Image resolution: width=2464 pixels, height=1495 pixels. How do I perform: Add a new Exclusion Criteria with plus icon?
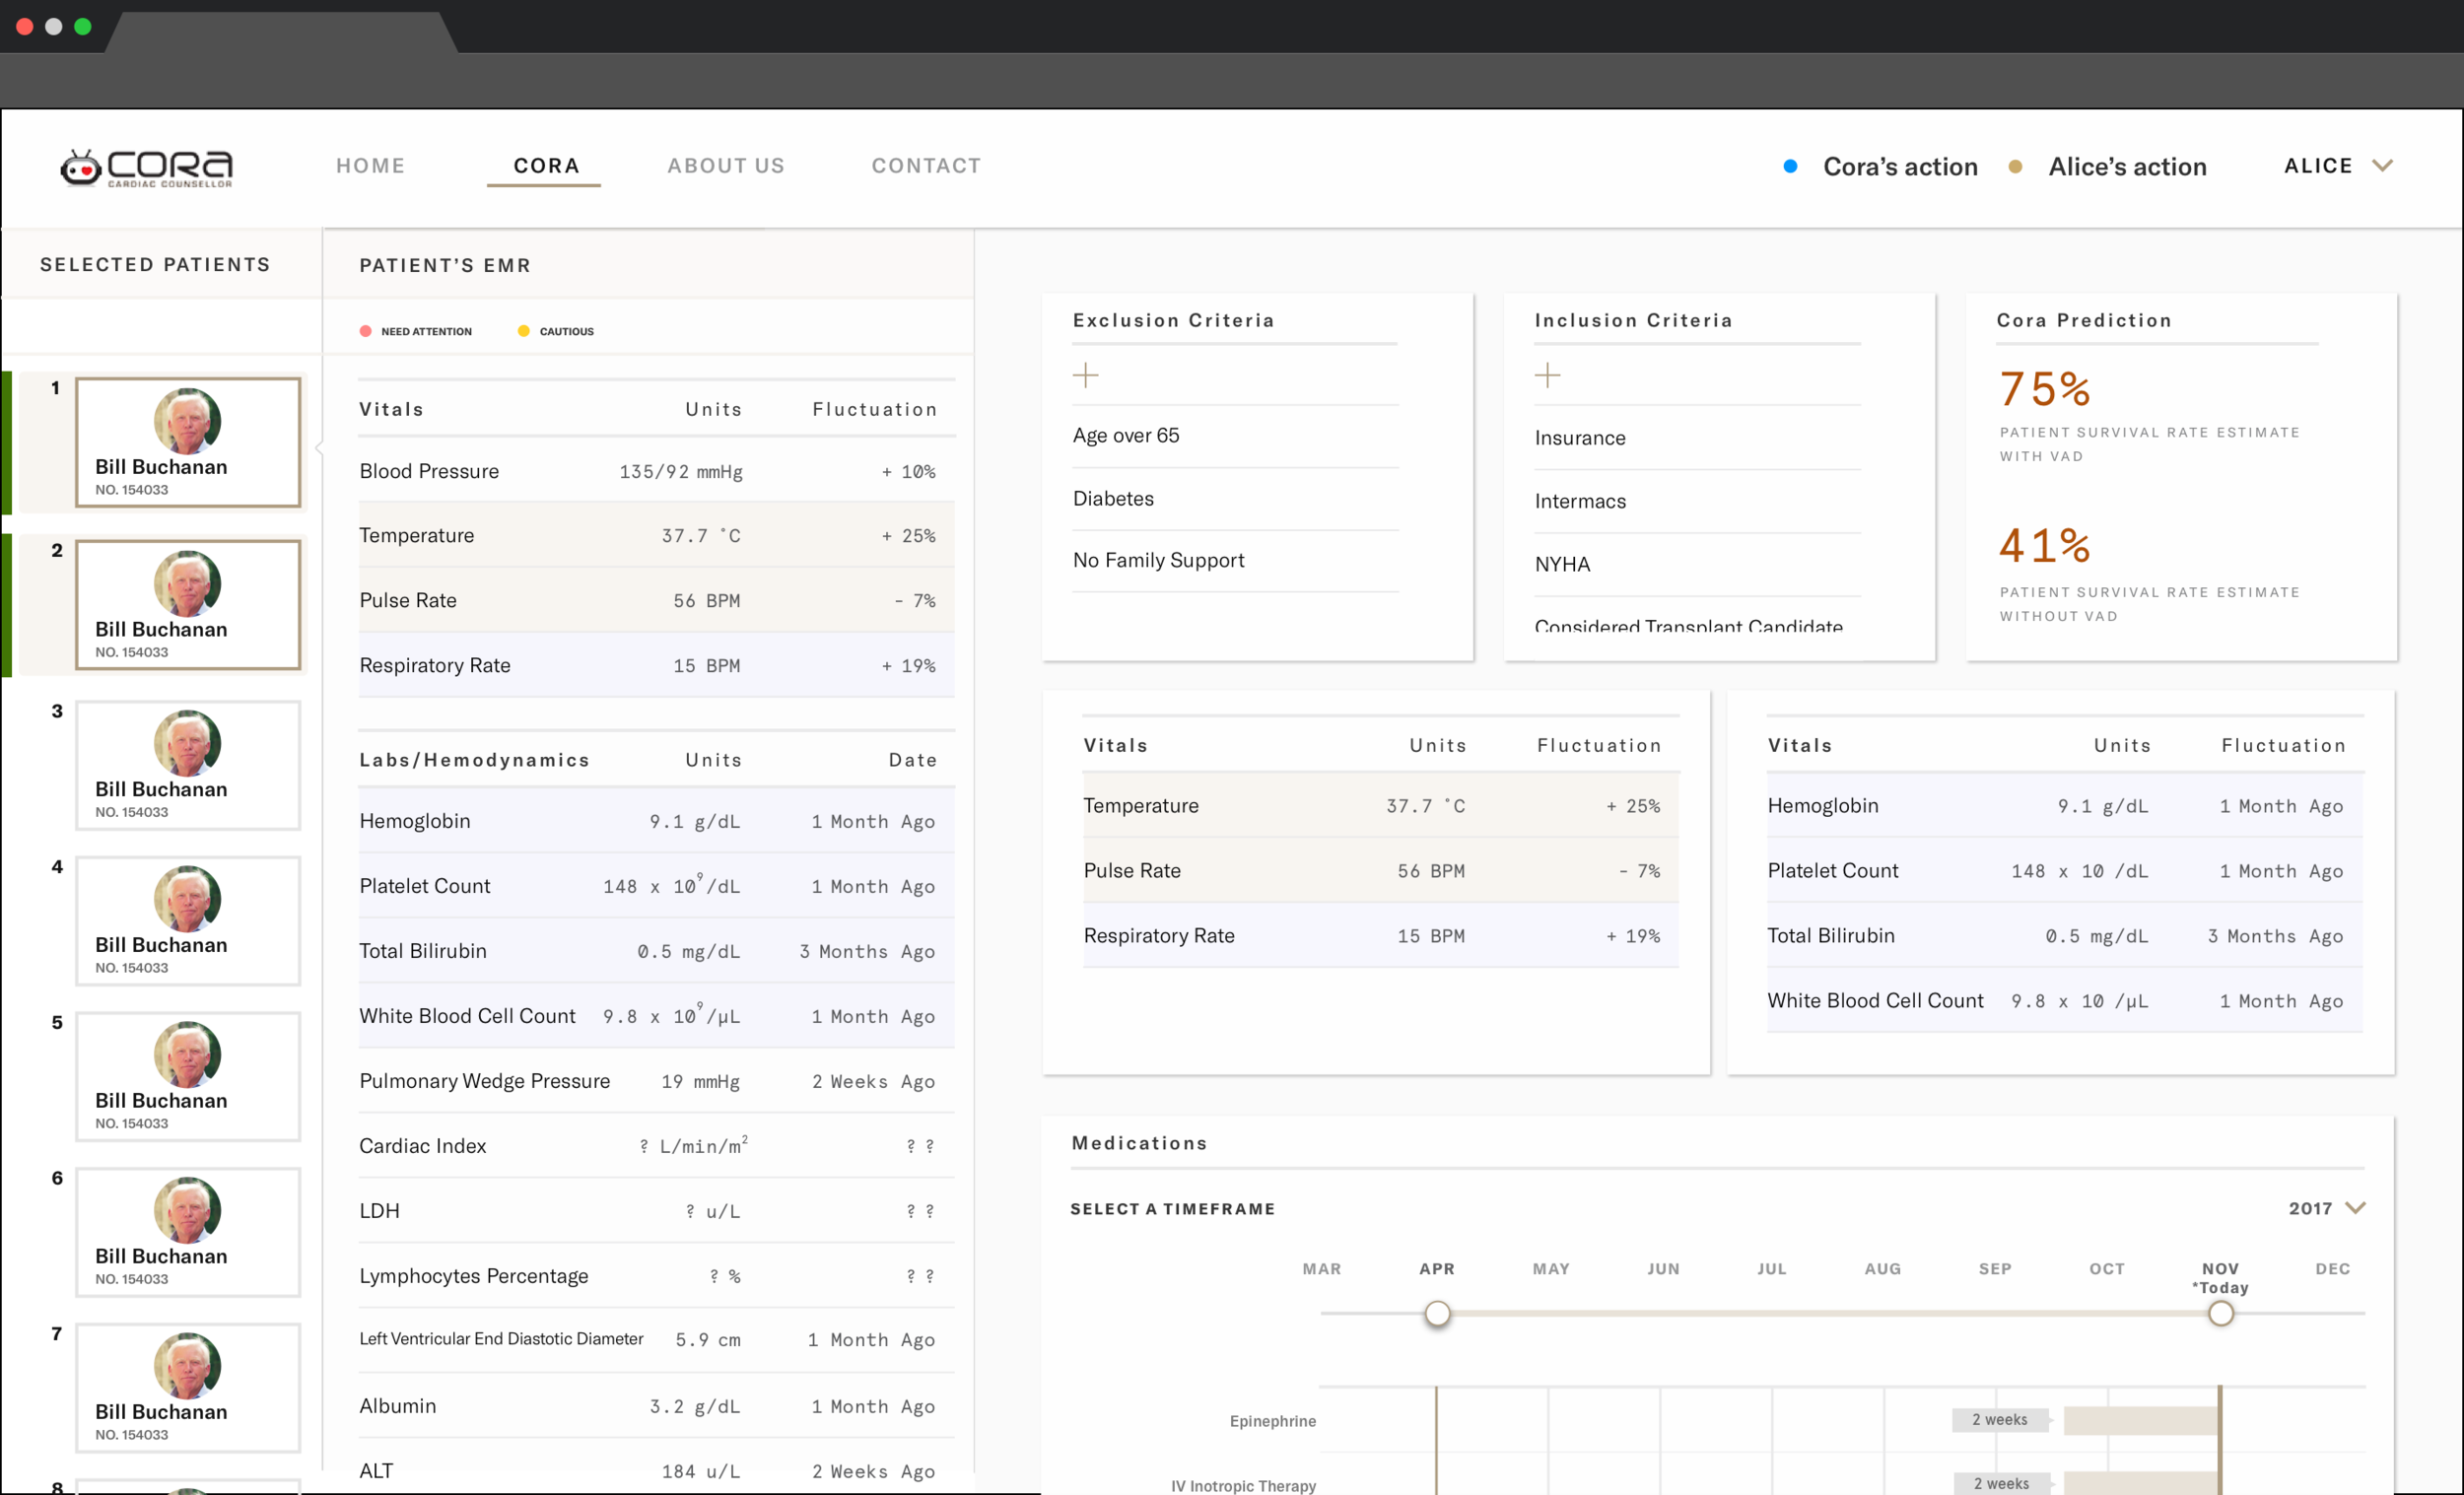[x=1085, y=376]
